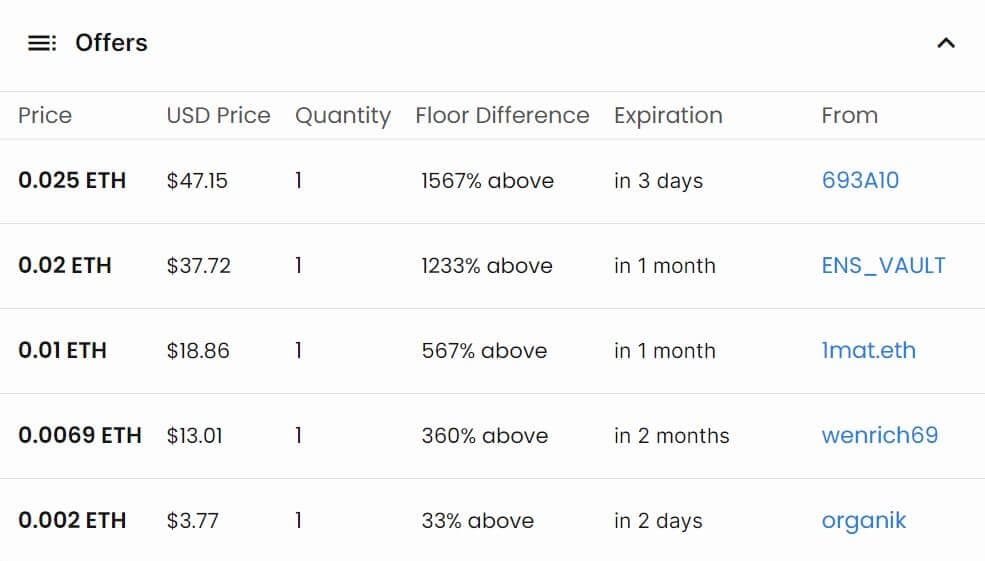Click the 33% above floor difference

pyautogui.click(x=477, y=521)
